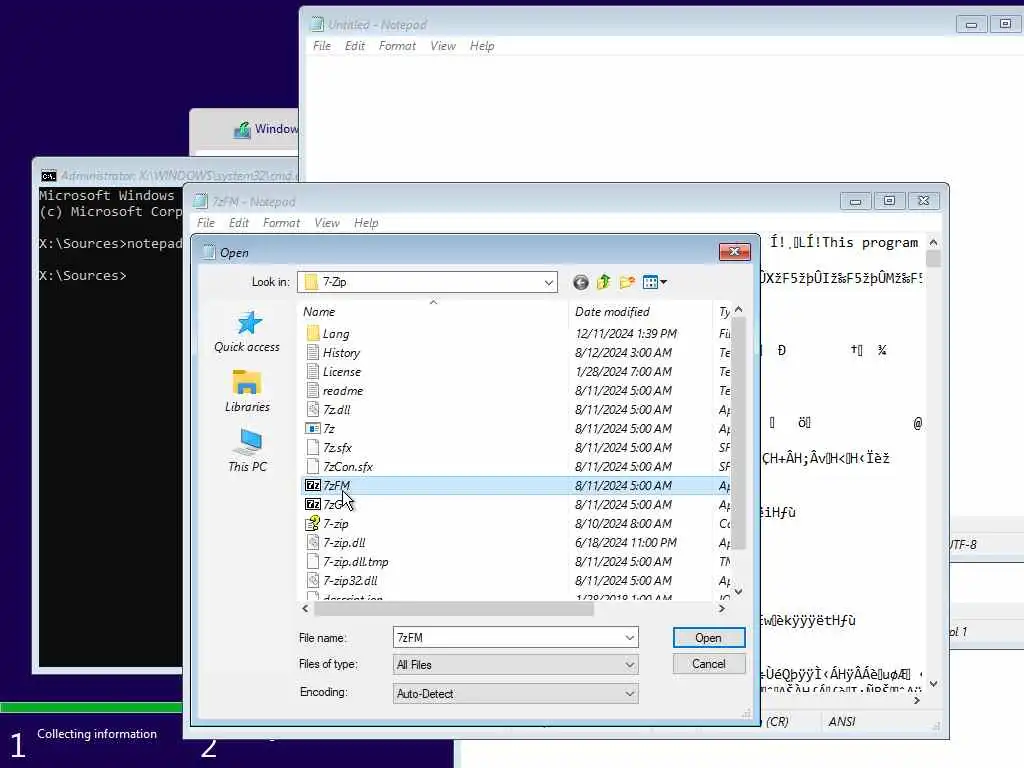The width and height of the screenshot is (1024, 768).
Task: Click the 7z.dll file icon
Action: tap(313, 409)
